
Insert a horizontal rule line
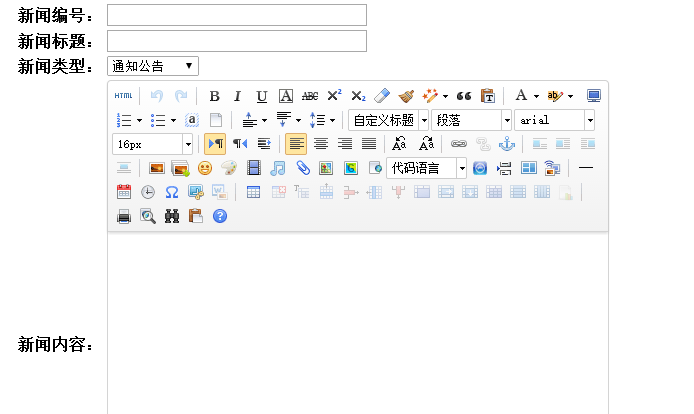point(586,168)
